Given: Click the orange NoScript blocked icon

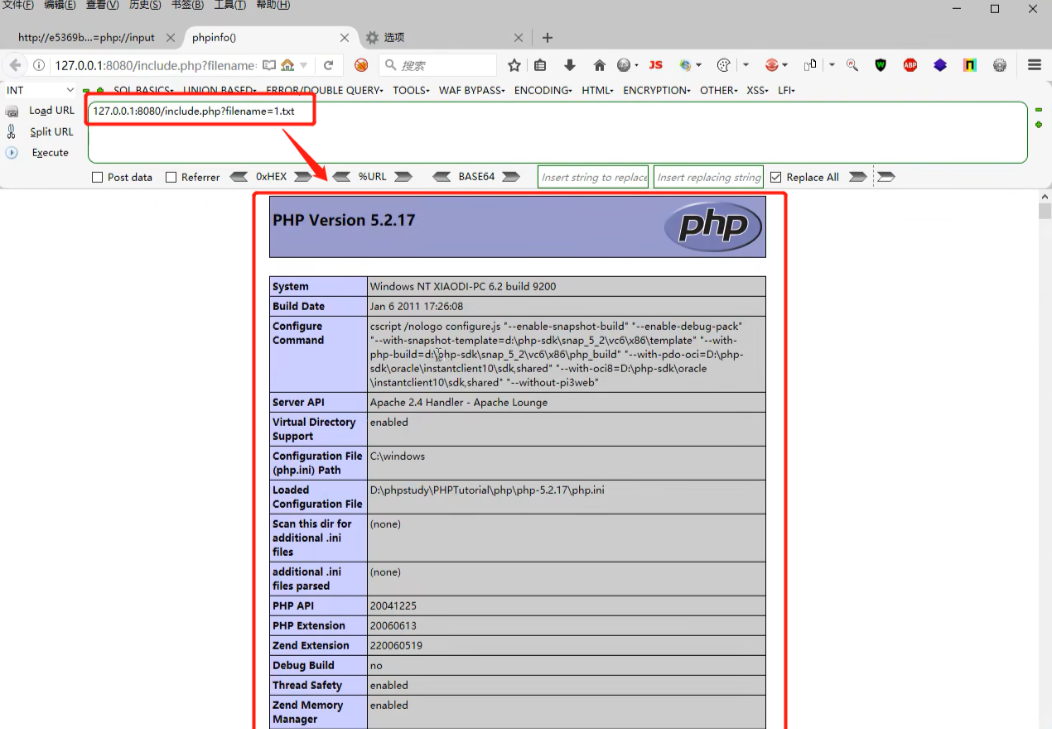Looking at the screenshot, I should tap(361, 65).
